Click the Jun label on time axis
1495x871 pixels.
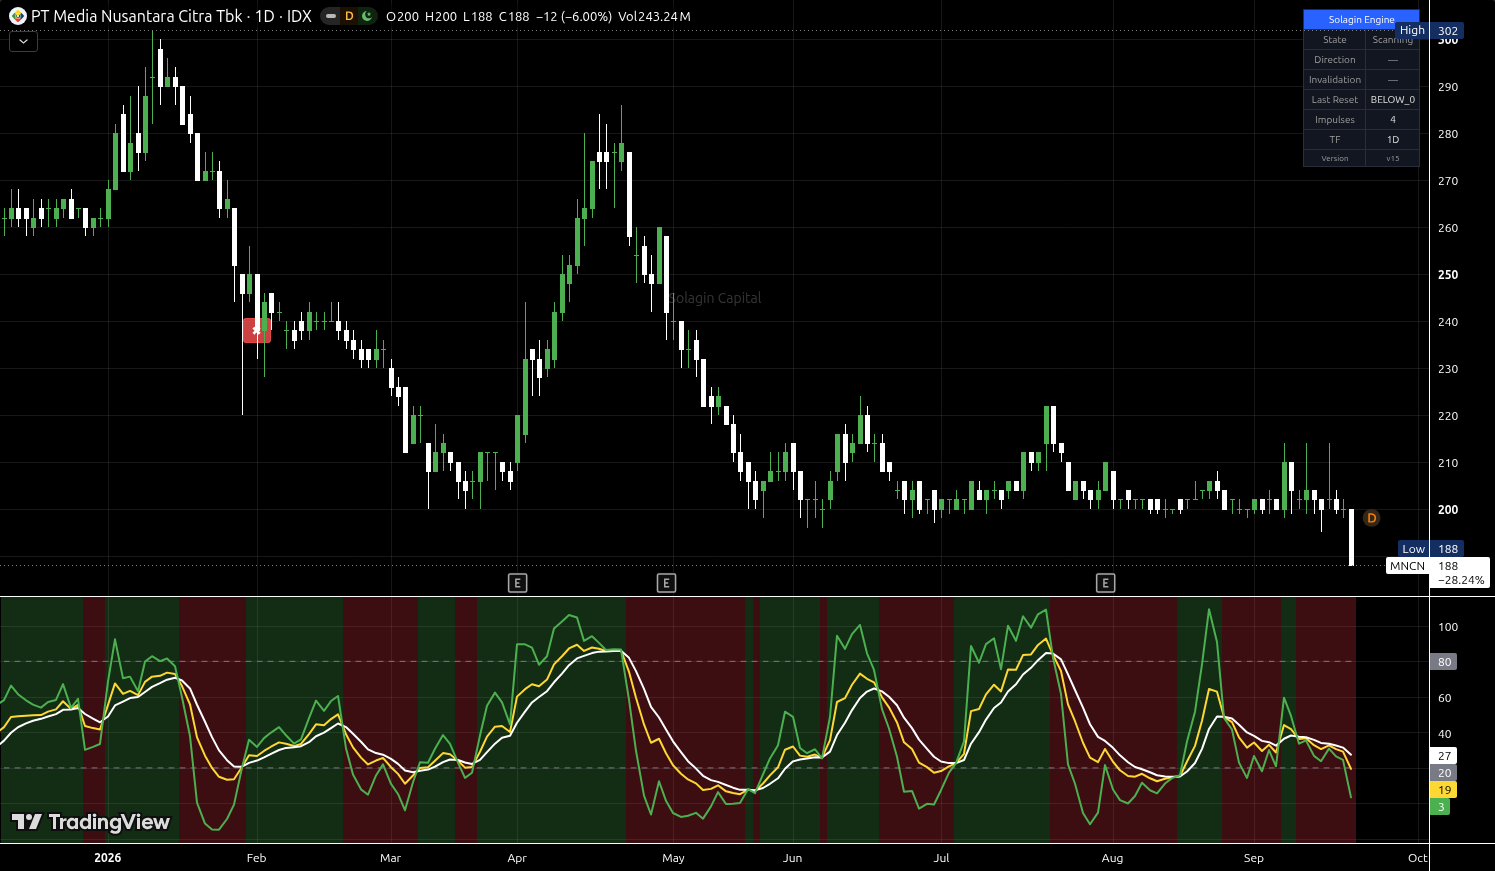tap(792, 858)
